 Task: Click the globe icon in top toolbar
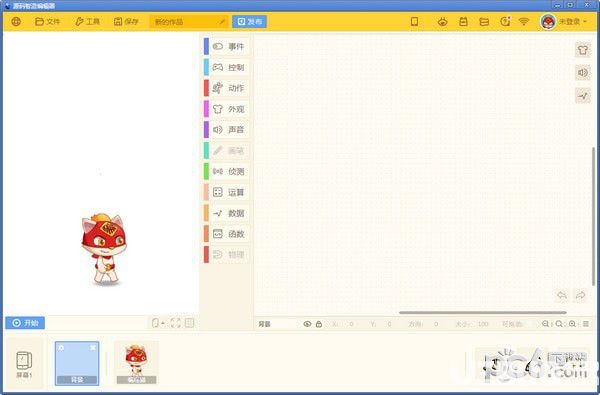point(16,22)
